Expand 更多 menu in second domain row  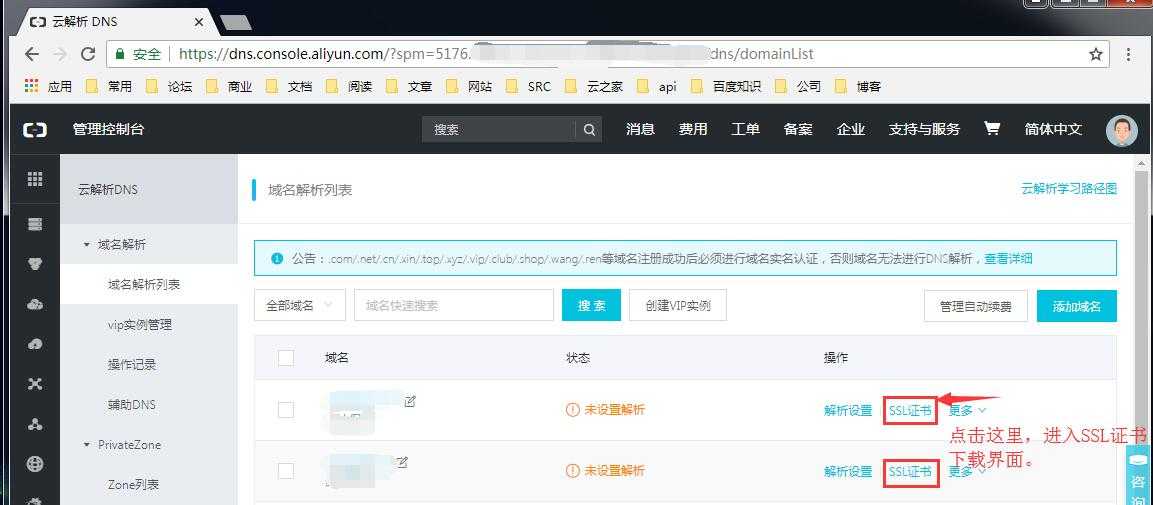(x=967, y=472)
